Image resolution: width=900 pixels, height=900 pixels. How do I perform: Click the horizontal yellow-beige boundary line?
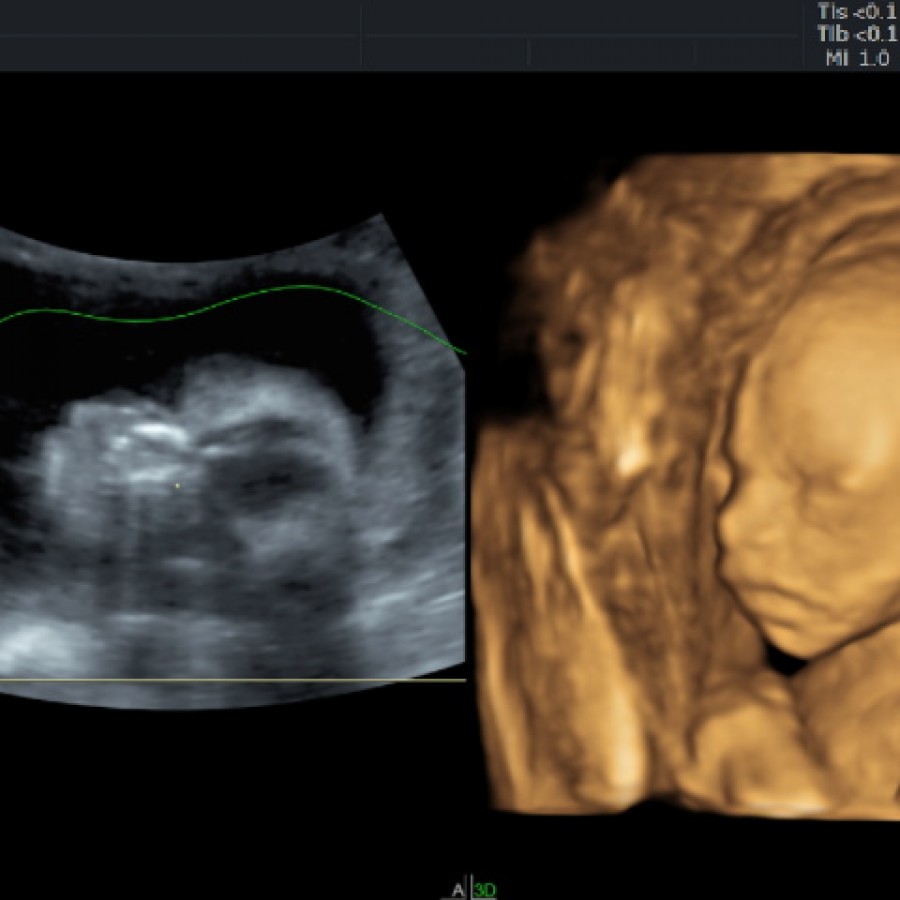(x=232, y=680)
